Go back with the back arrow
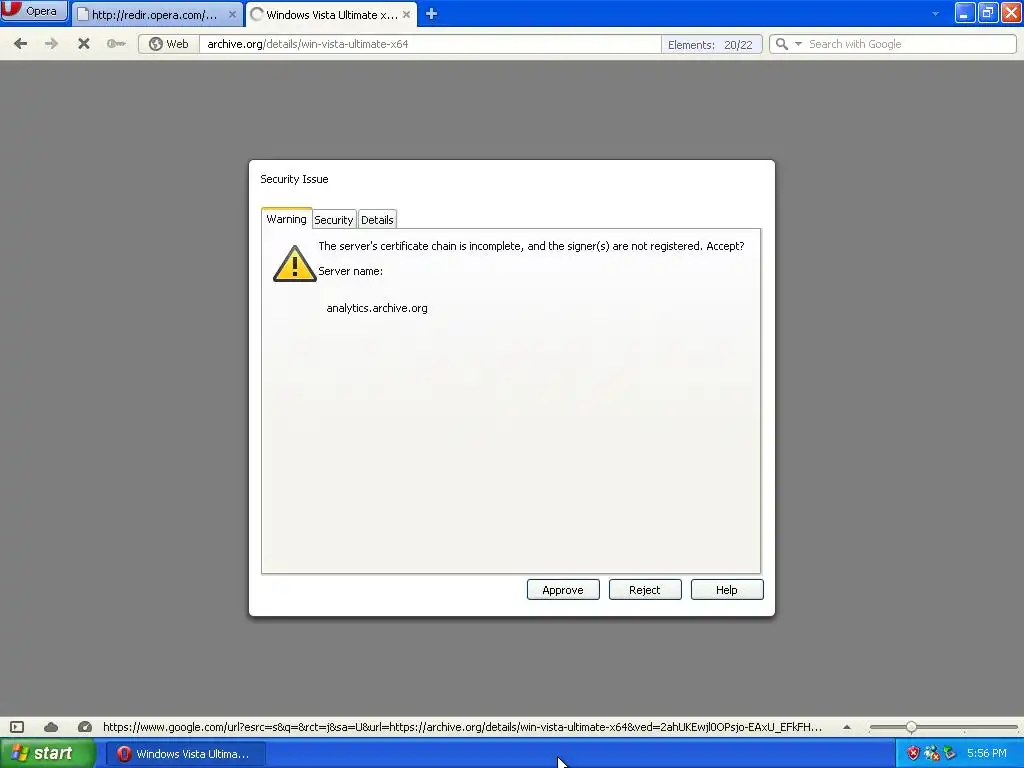Viewport: 1024px width, 768px height. tap(20, 44)
